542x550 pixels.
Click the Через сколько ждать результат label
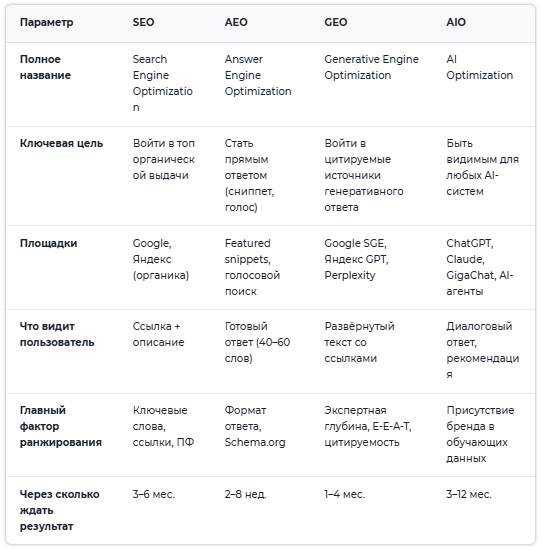(60, 510)
